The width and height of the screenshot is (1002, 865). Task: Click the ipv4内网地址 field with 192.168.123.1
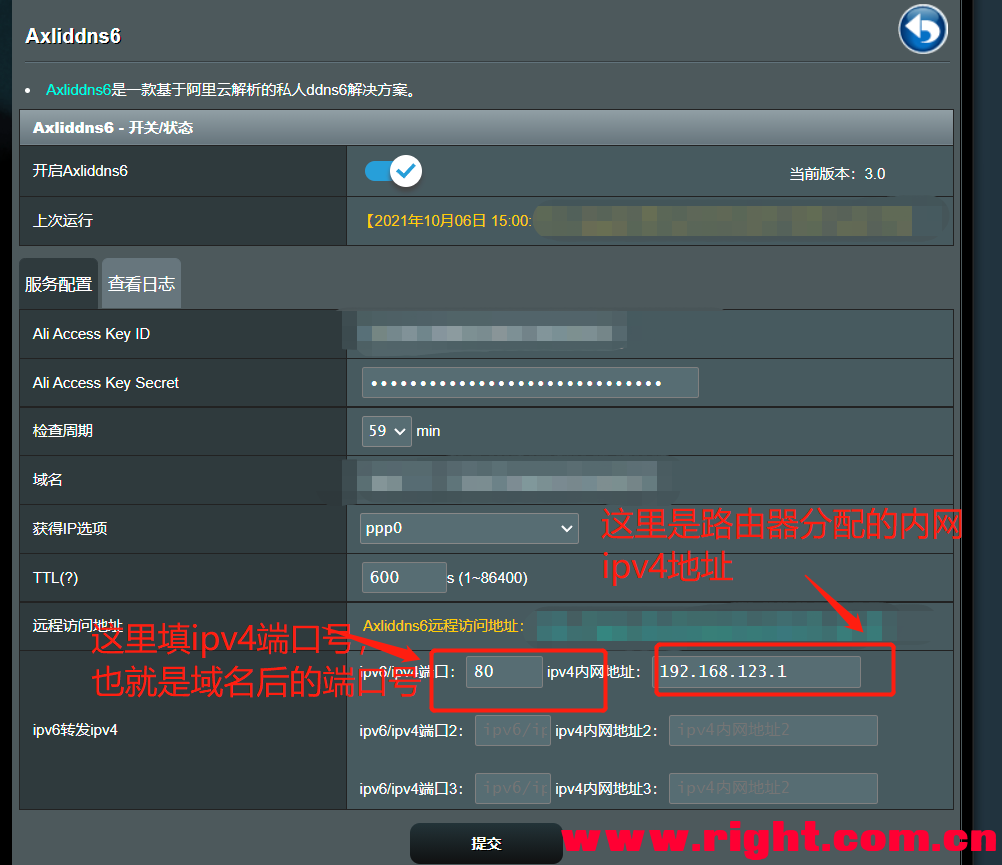tap(757, 671)
